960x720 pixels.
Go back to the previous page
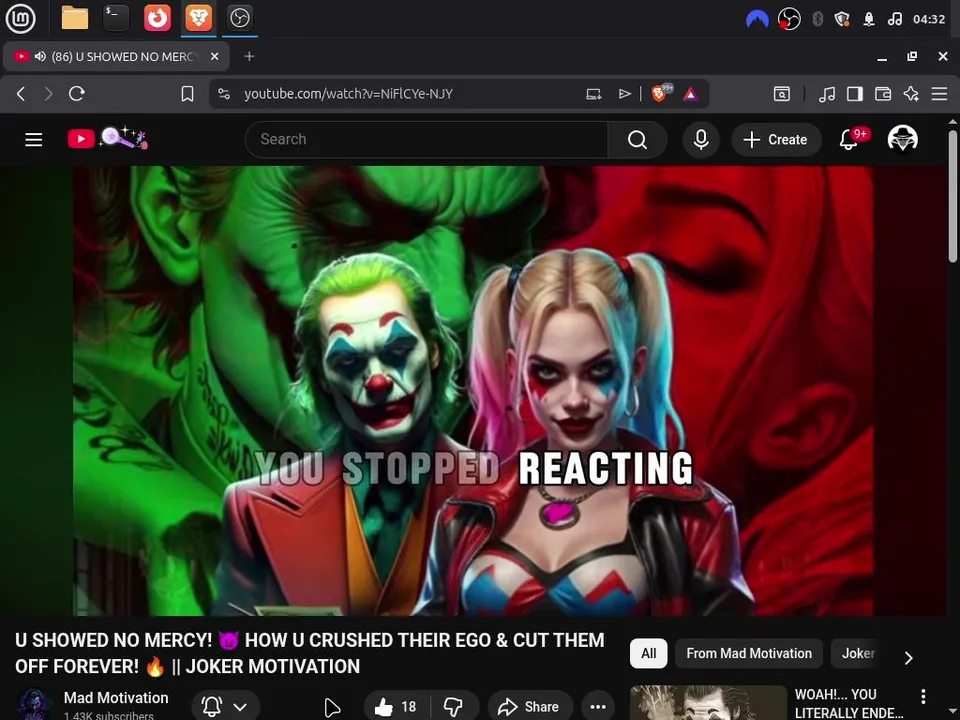[21, 94]
